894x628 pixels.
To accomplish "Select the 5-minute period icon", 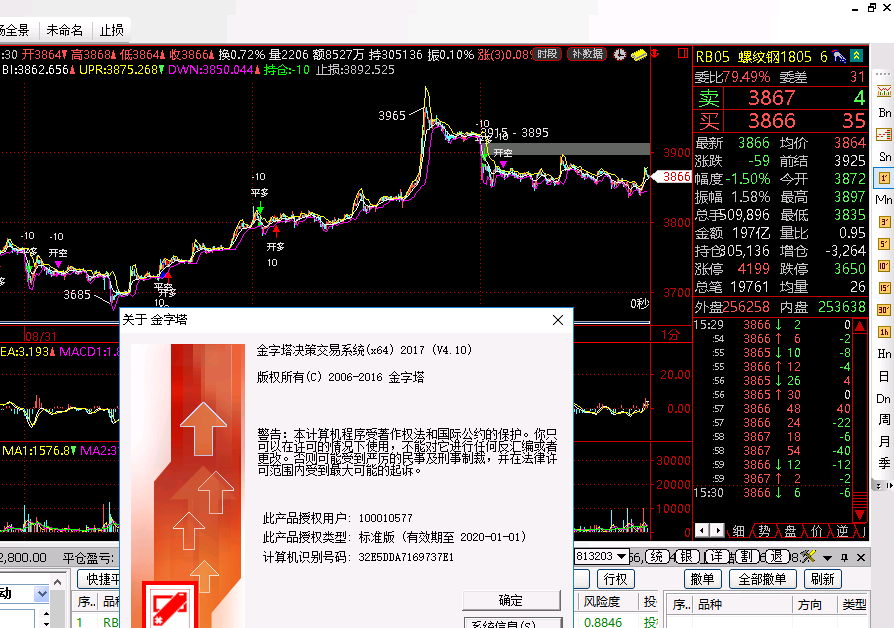I will point(884,244).
